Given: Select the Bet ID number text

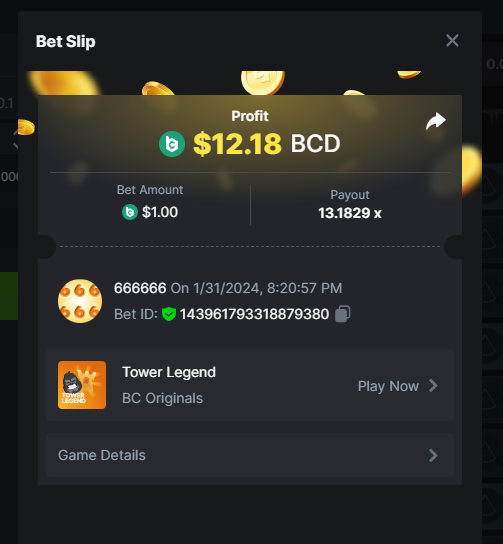Looking at the screenshot, I should click(254, 314).
